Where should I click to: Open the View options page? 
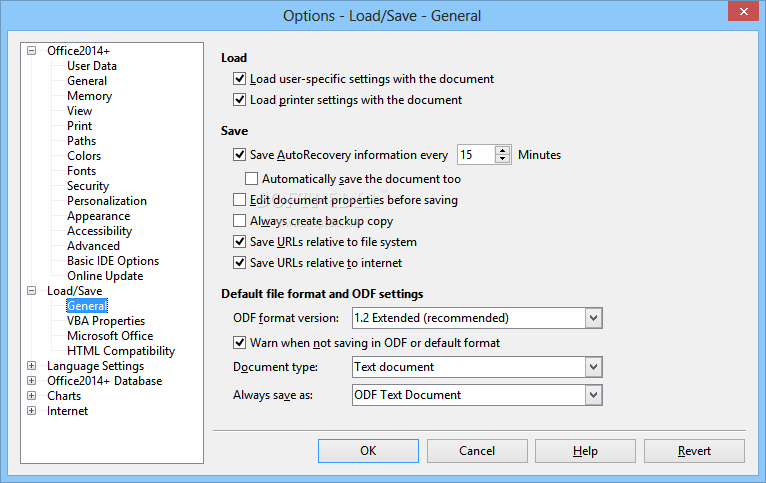coord(80,111)
